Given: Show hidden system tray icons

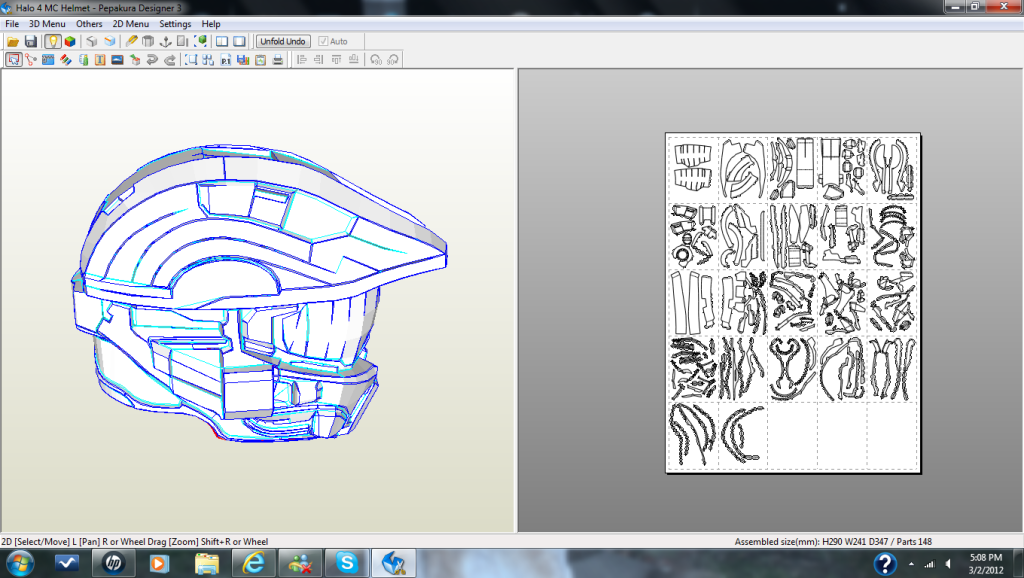Looking at the screenshot, I should click(911, 564).
